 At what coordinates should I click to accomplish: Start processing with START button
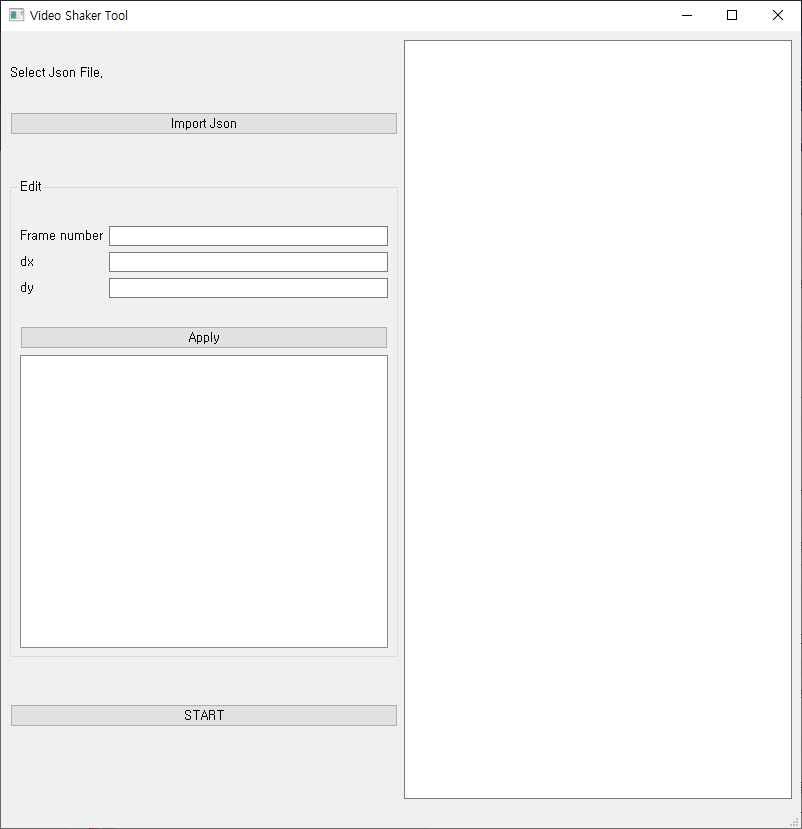(x=204, y=715)
